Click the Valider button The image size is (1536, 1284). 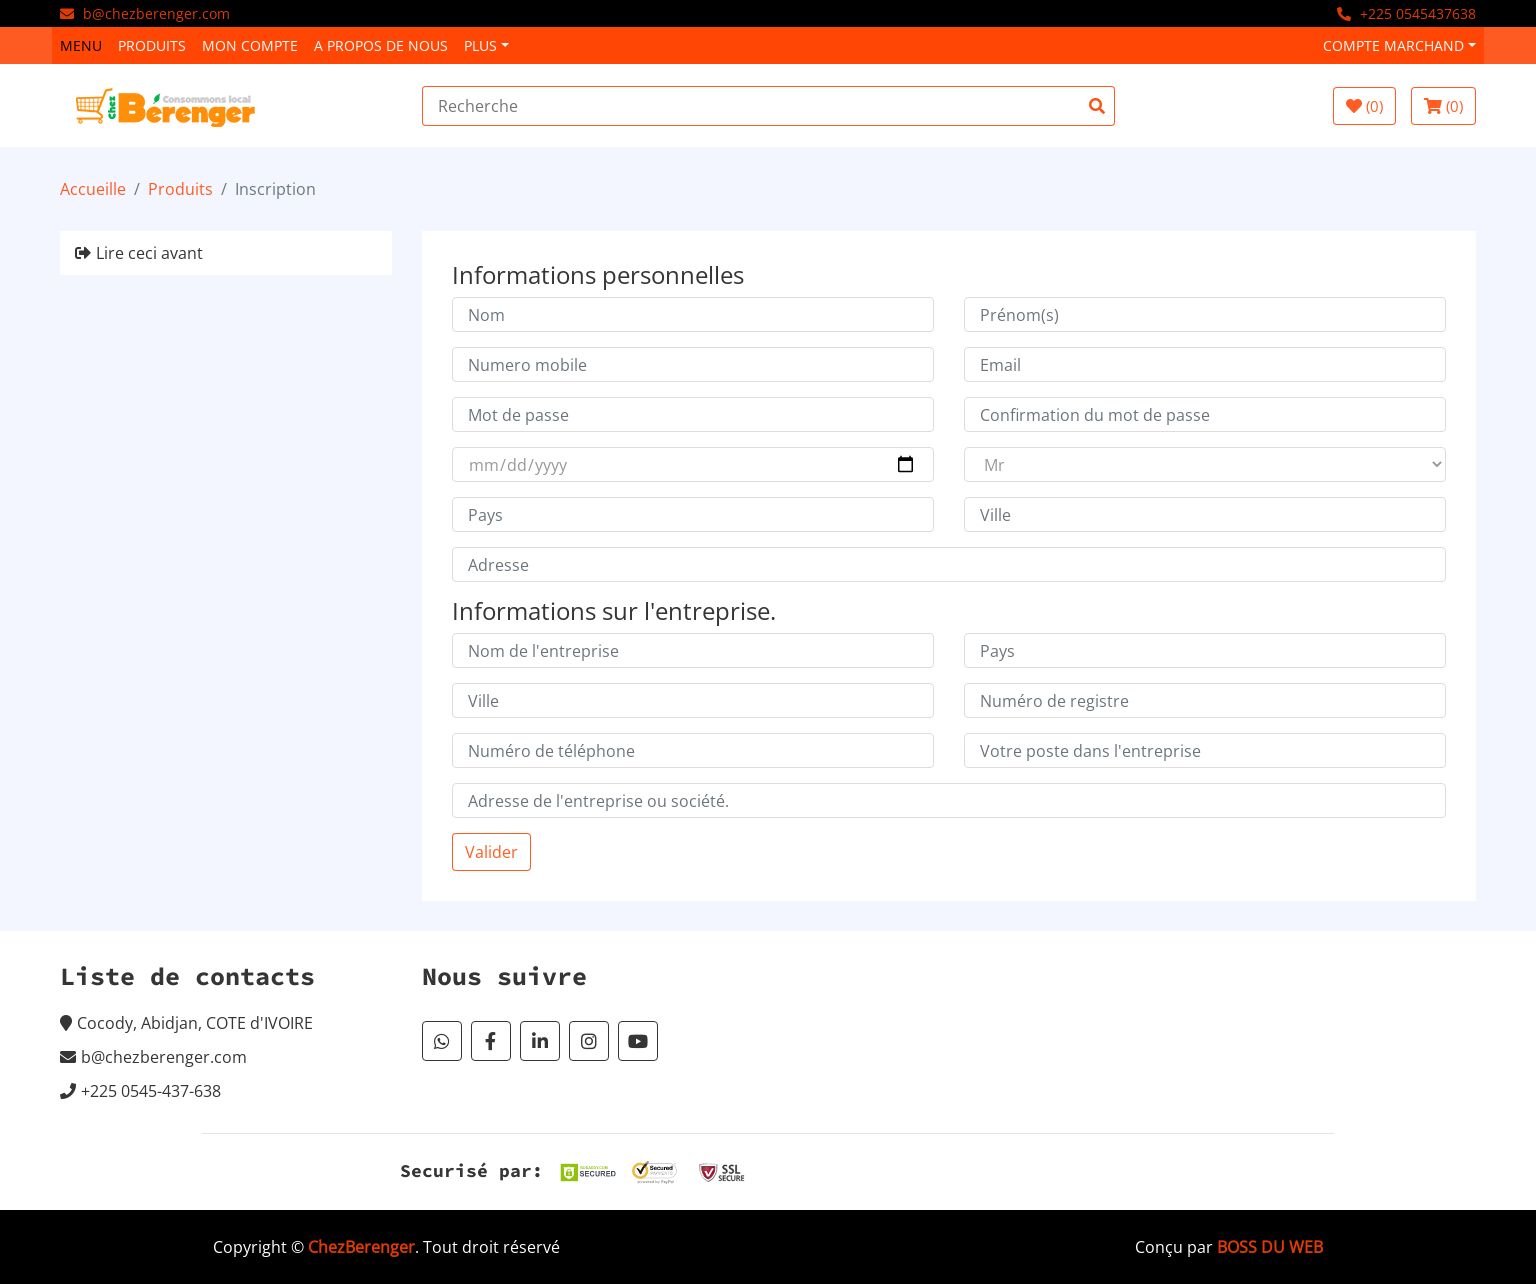[x=491, y=852]
